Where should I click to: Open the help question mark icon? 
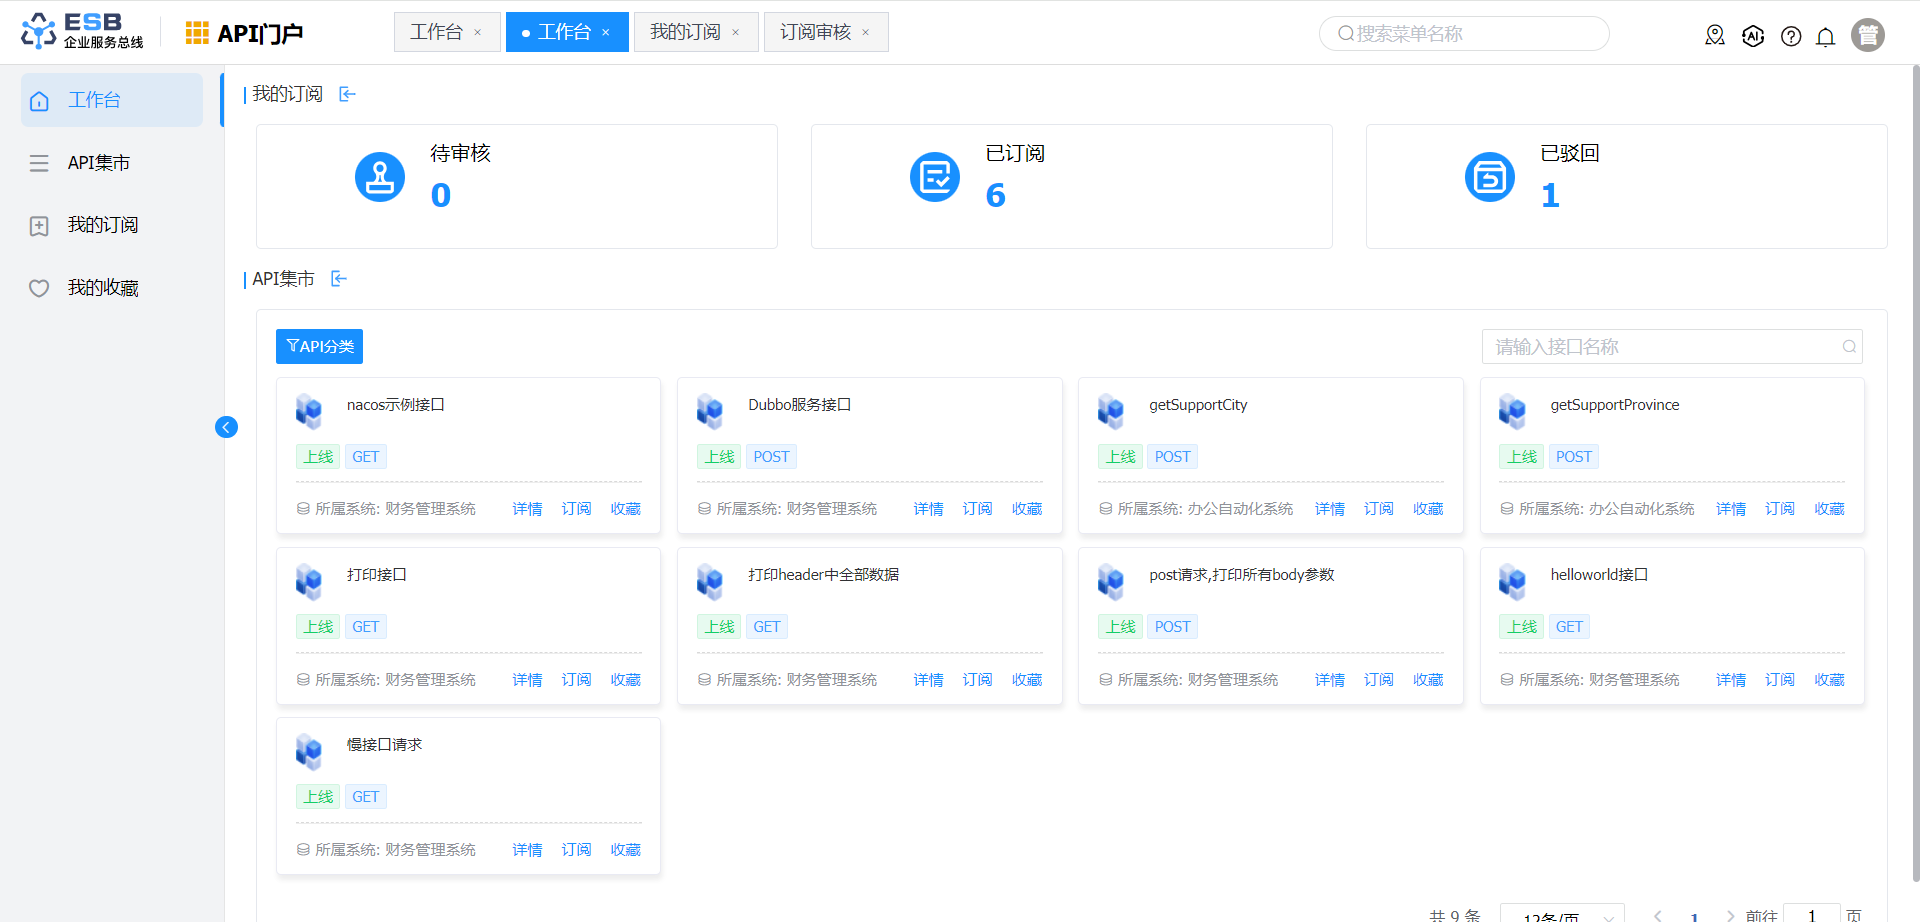(1791, 37)
